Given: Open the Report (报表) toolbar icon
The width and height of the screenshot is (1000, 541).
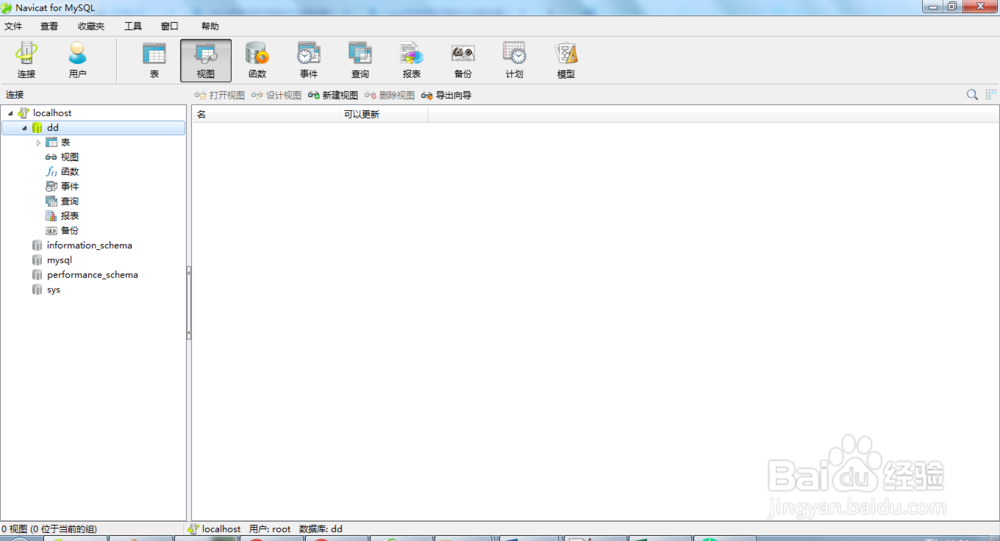Looking at the screenshot, I should (411, 60).
